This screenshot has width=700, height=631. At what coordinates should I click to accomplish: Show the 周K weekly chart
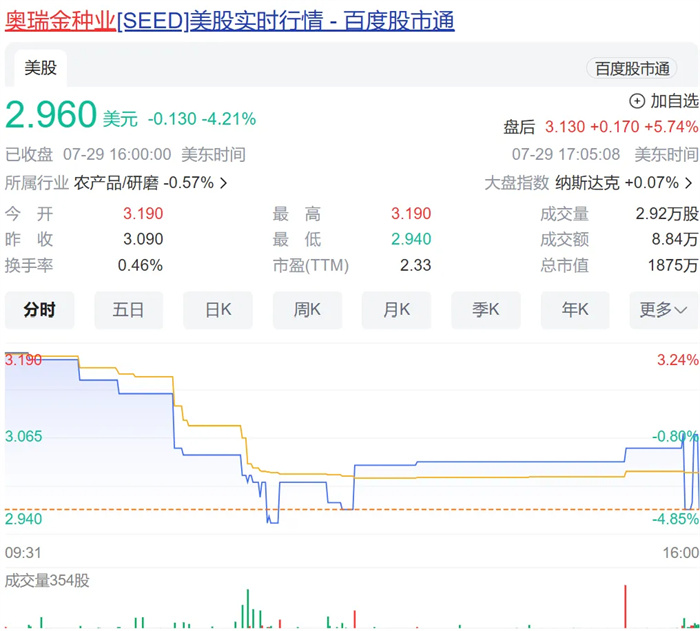[307, 310]
